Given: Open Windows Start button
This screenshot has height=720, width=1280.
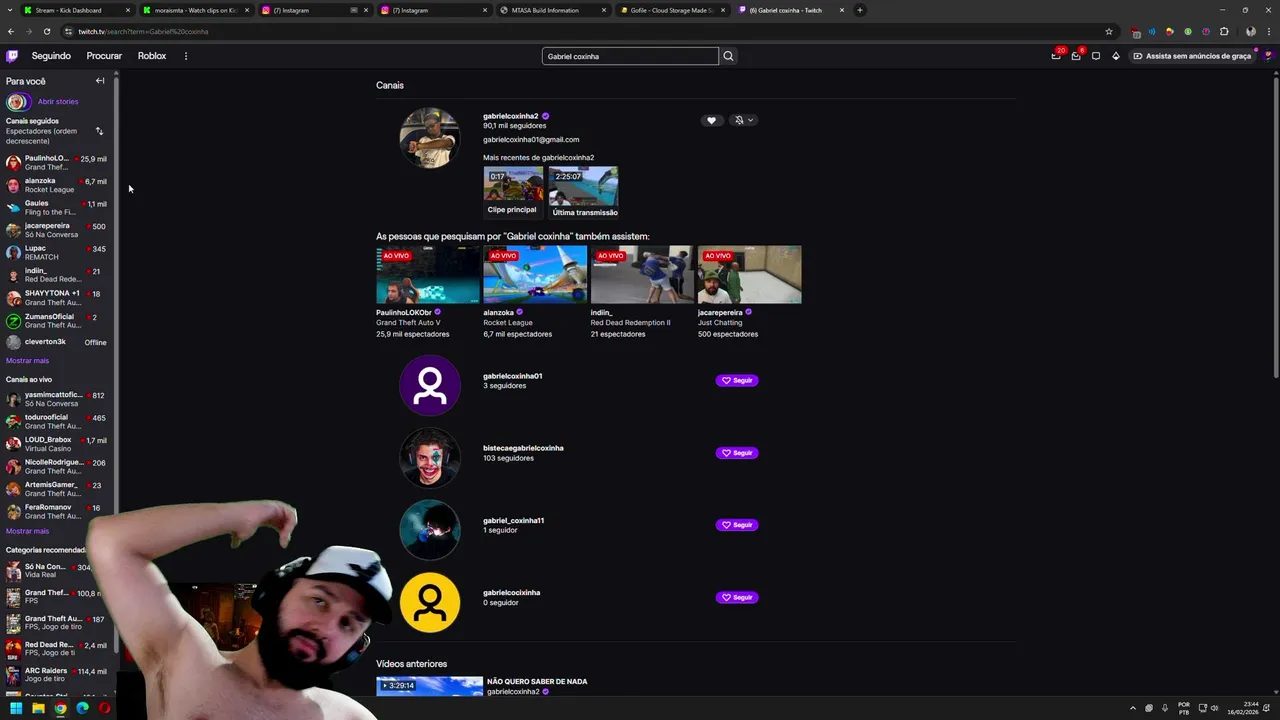Looking at the screenshot, I should (16, 708).
